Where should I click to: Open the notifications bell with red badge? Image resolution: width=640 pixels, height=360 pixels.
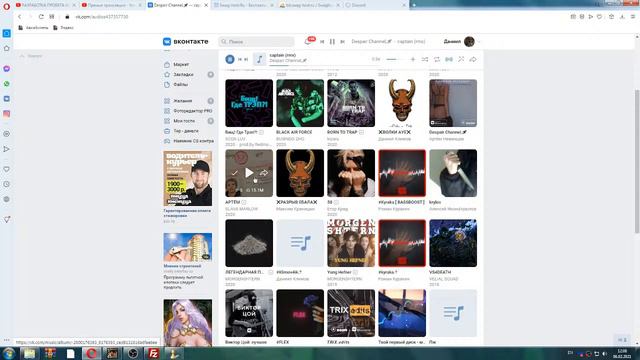point(308,41)
